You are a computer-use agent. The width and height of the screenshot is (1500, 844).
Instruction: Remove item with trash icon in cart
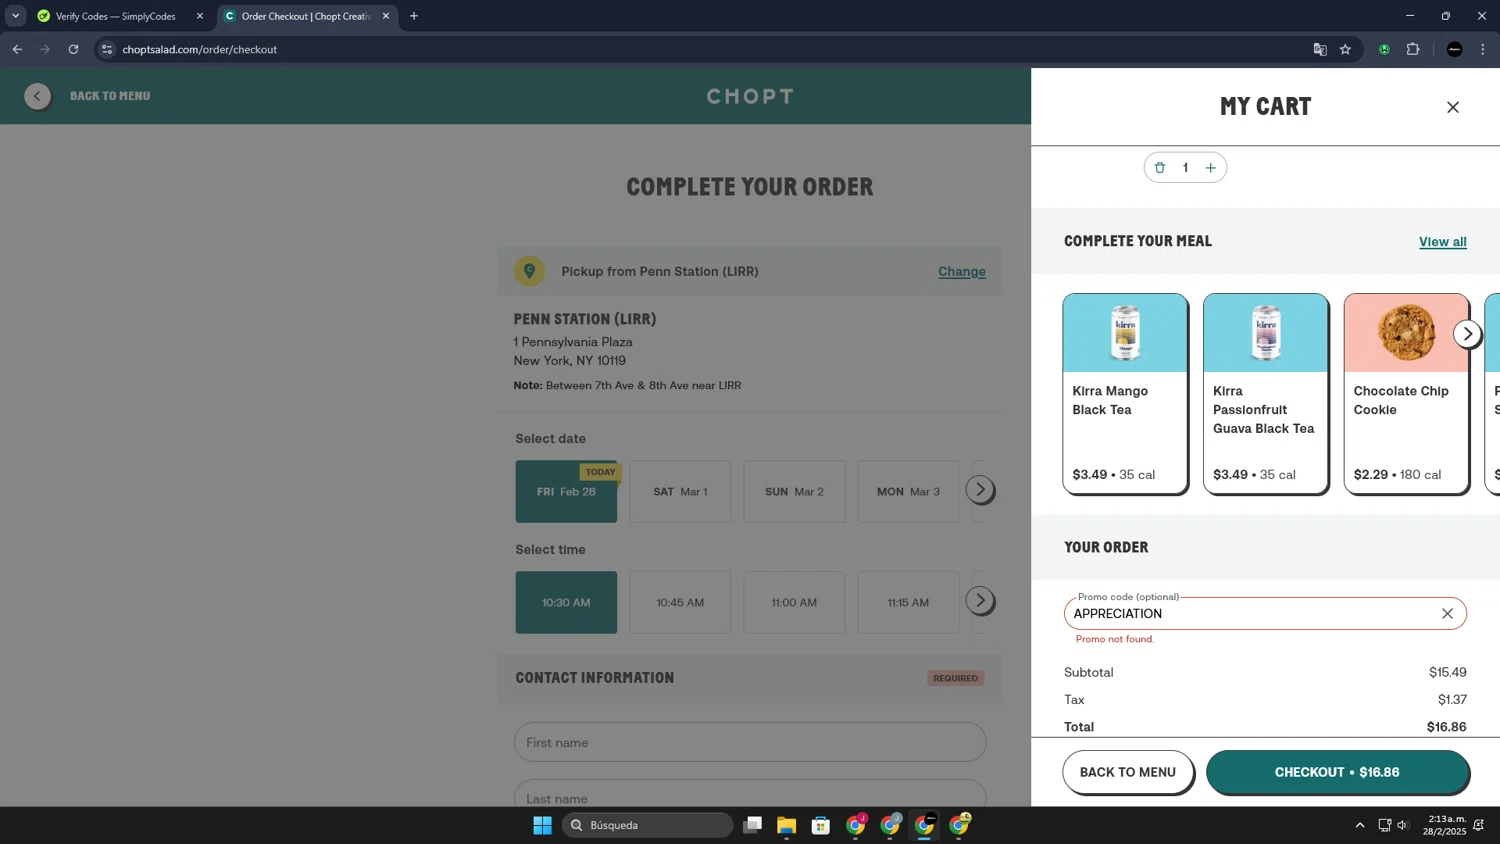point(1160,168)
